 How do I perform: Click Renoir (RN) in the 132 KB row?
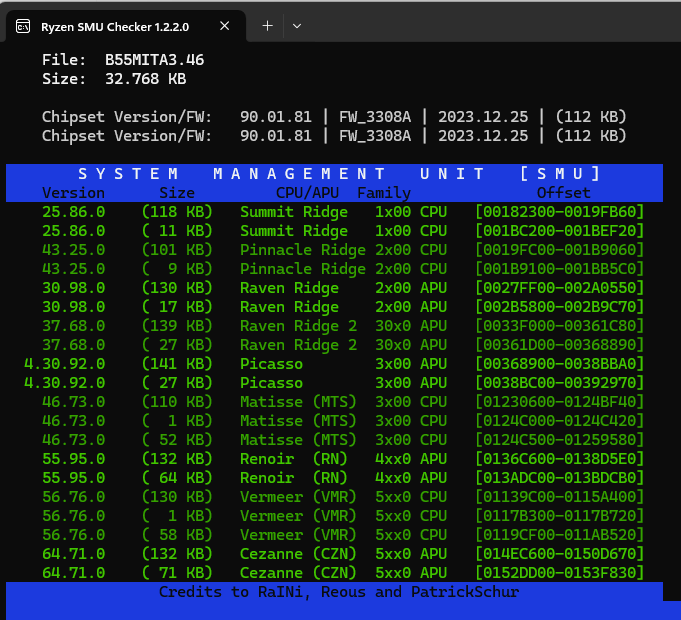pyautogui.click(x=294, y=459)
